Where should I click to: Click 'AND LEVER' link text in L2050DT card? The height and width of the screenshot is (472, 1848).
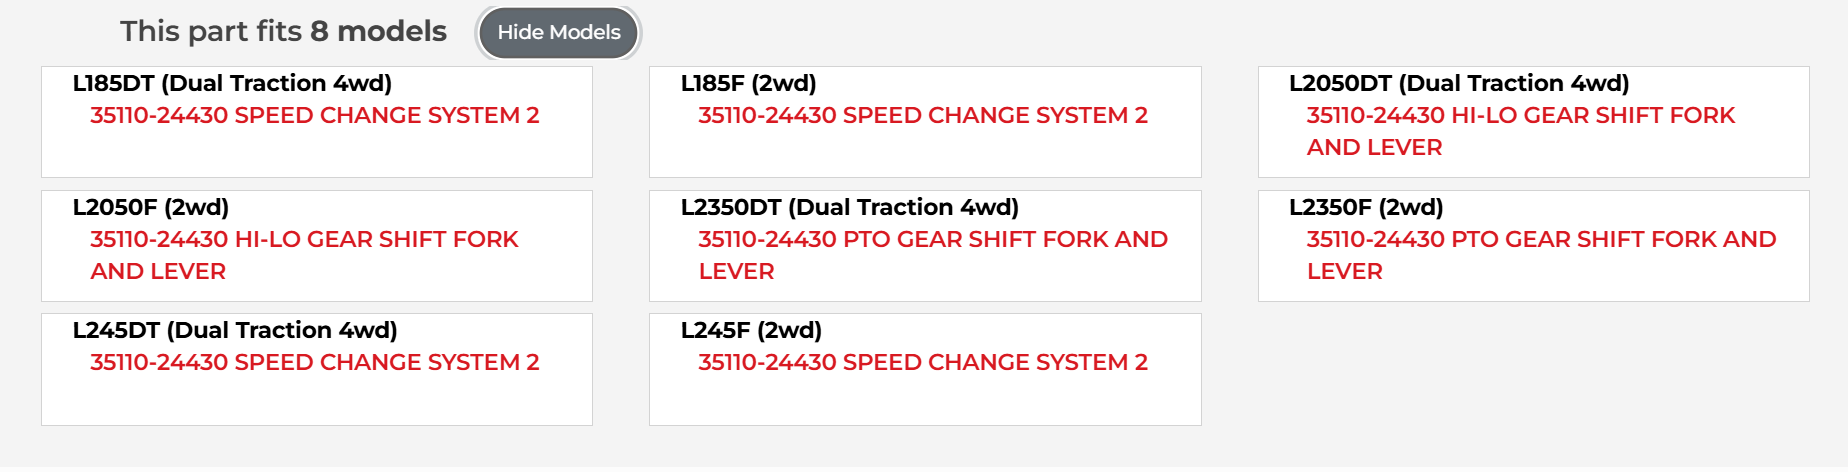(1374, 148)
